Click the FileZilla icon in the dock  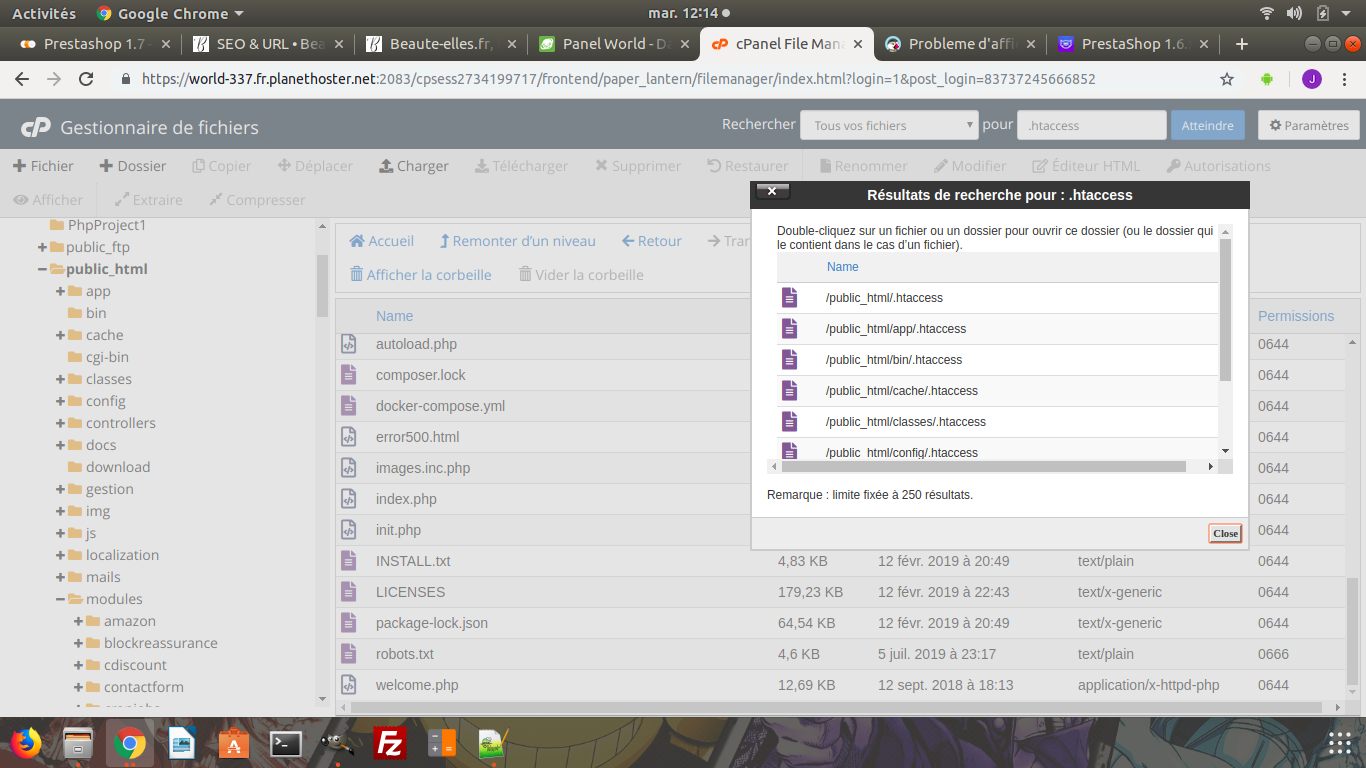tap(388, 743)
